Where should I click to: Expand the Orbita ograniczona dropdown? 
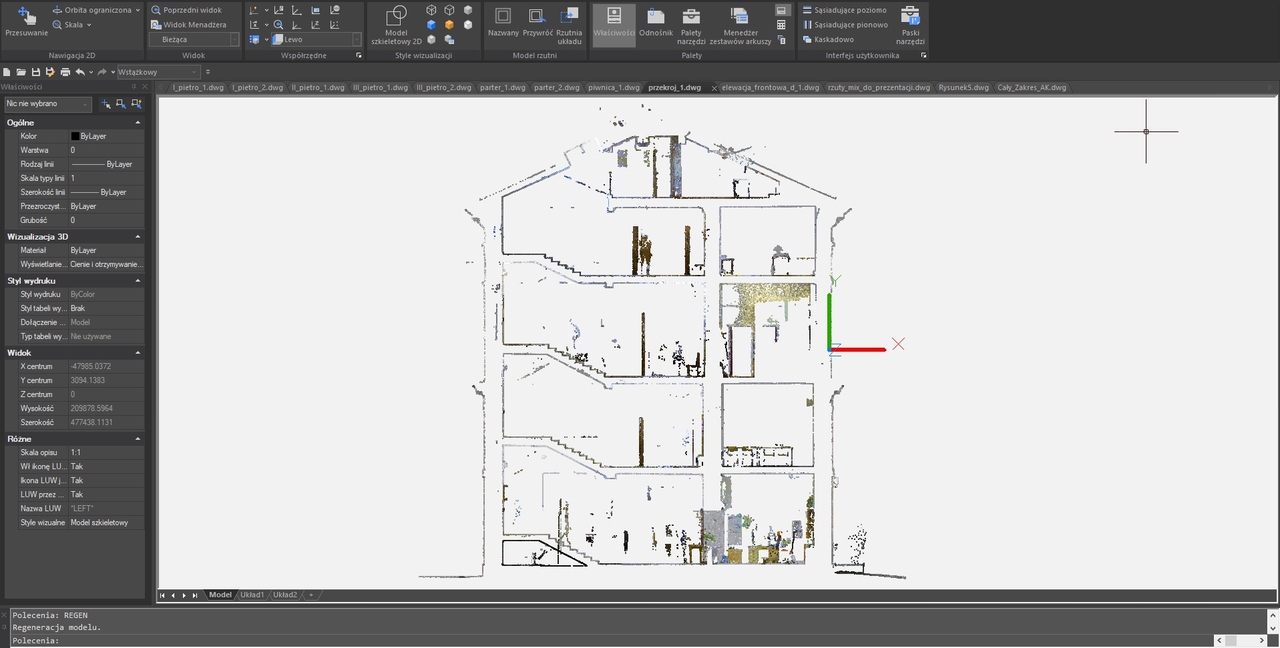pyautogui.click(x=137, y=10)
